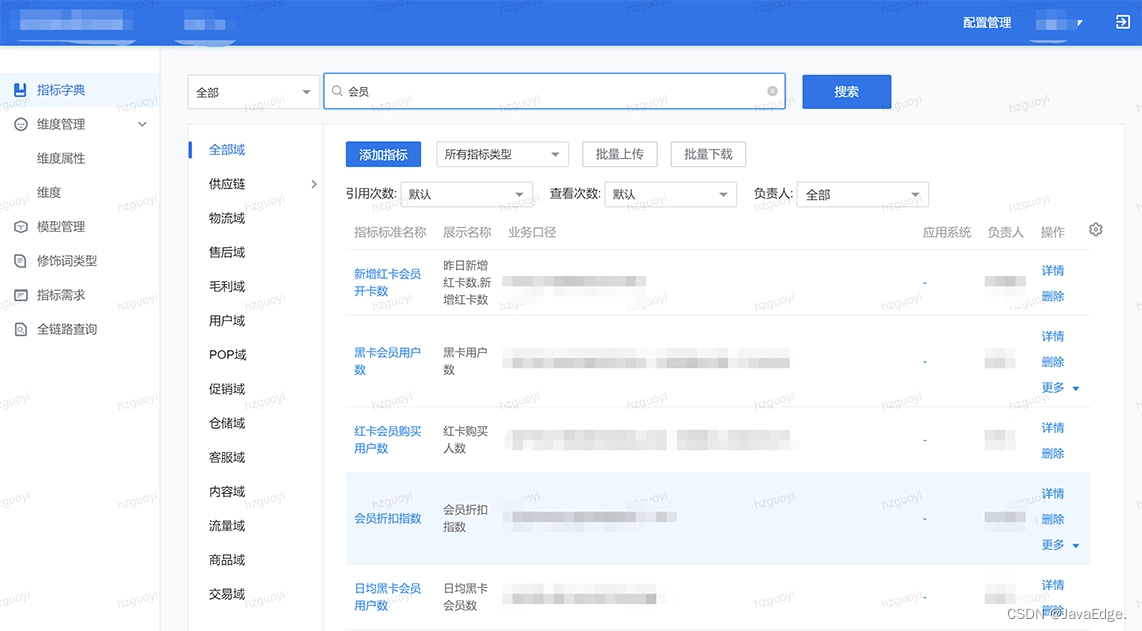This screenshot has height=631, width=1142.
Task: Open 模型管理 menu item
Action: click(61, 227)
